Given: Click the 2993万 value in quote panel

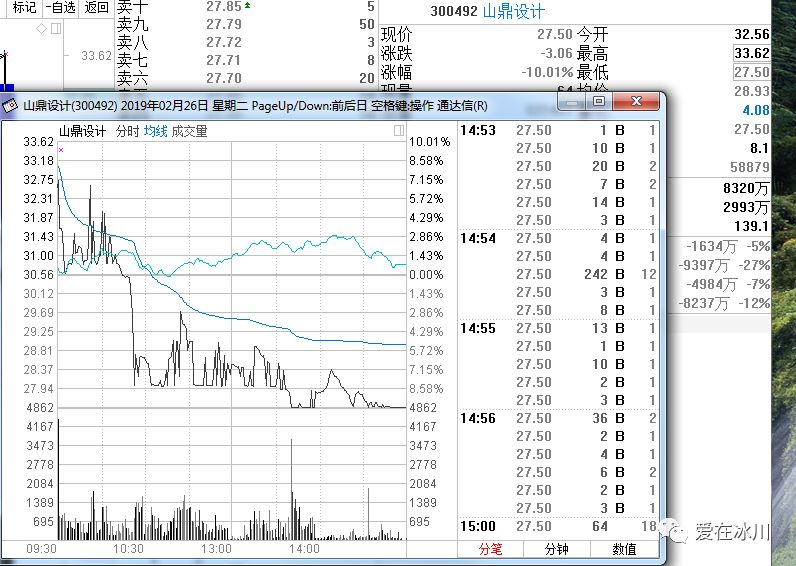Looking at the screenshot, I should [746, 207].
